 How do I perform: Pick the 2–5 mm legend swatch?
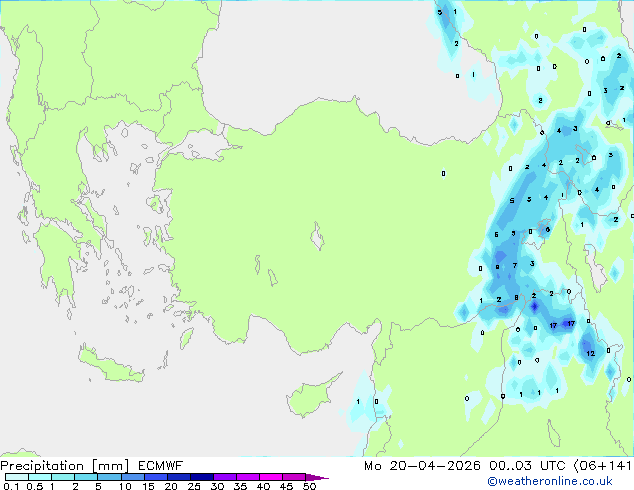(86, 477)
